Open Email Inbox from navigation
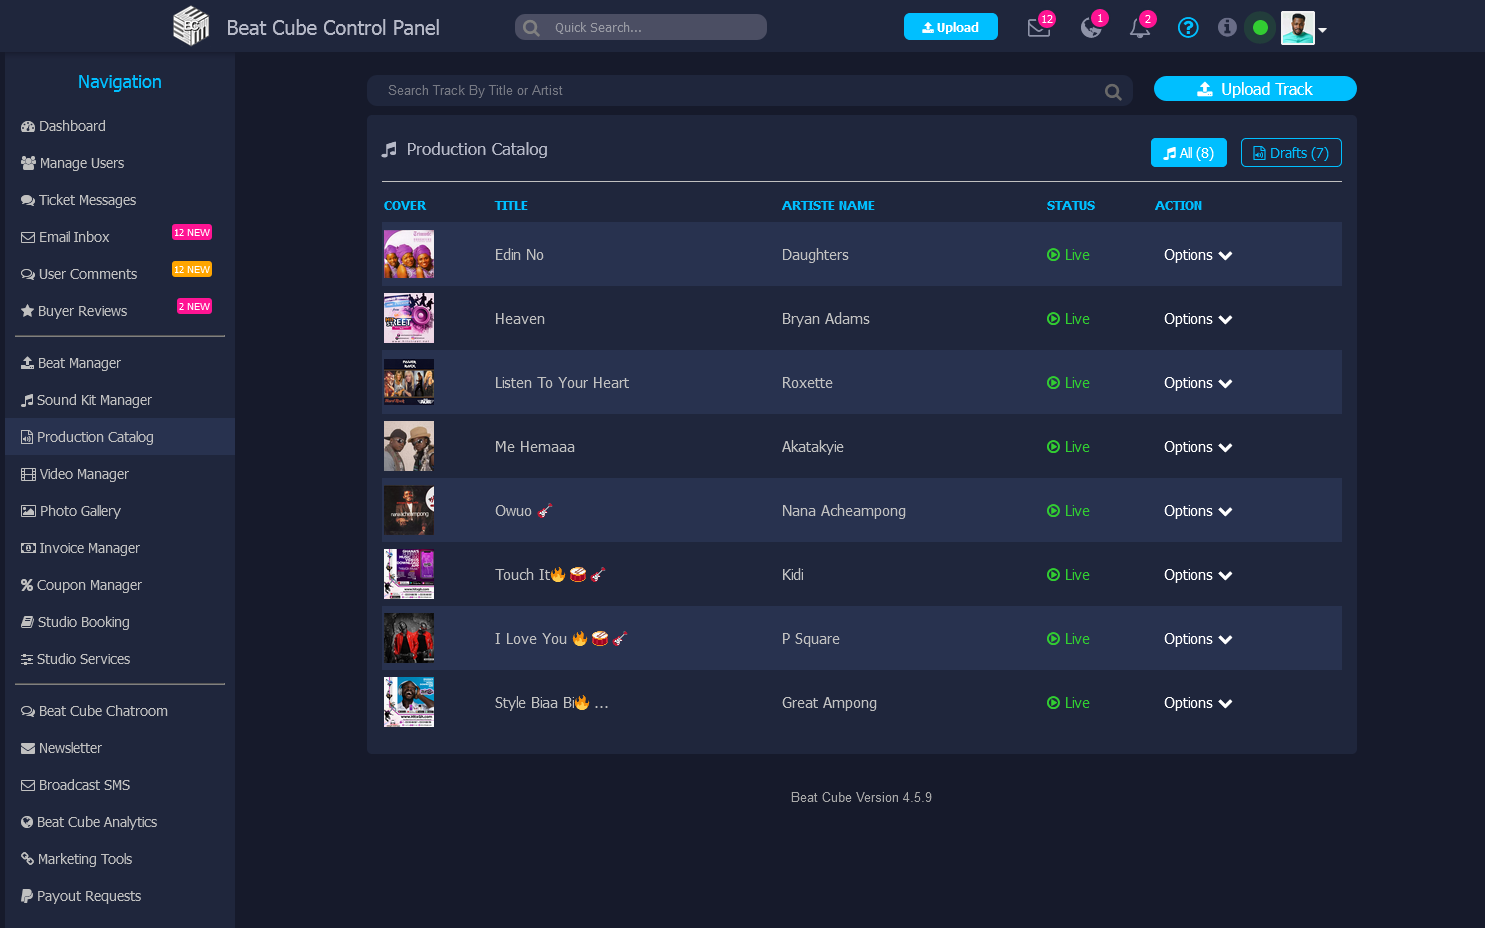Viewport: 1485px width, 928px height. 74,237
